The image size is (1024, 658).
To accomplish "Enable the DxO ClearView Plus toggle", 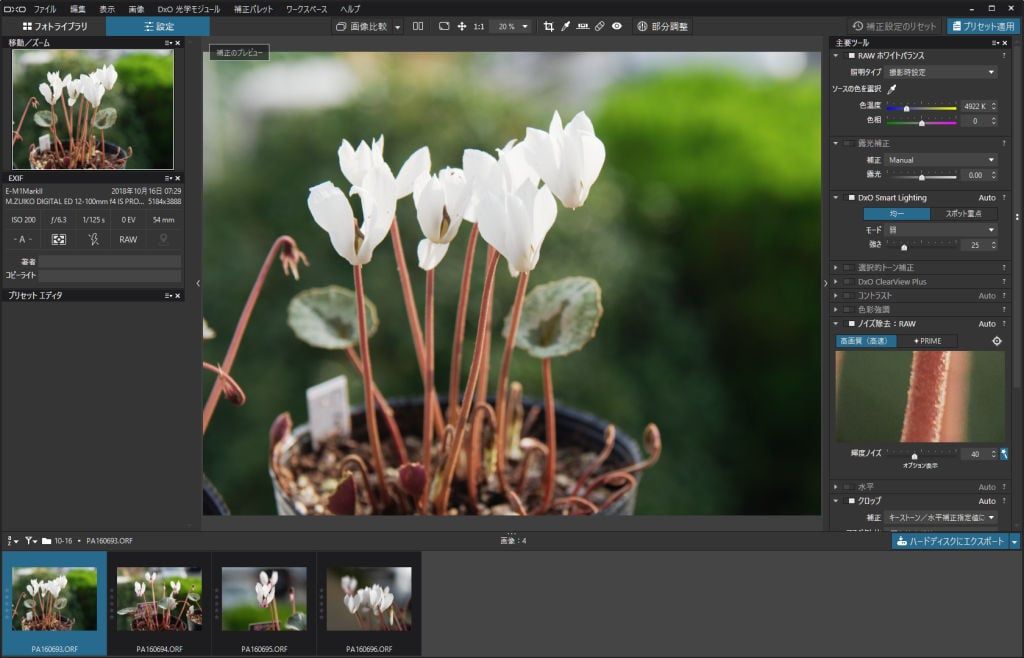I will point(849,282).
